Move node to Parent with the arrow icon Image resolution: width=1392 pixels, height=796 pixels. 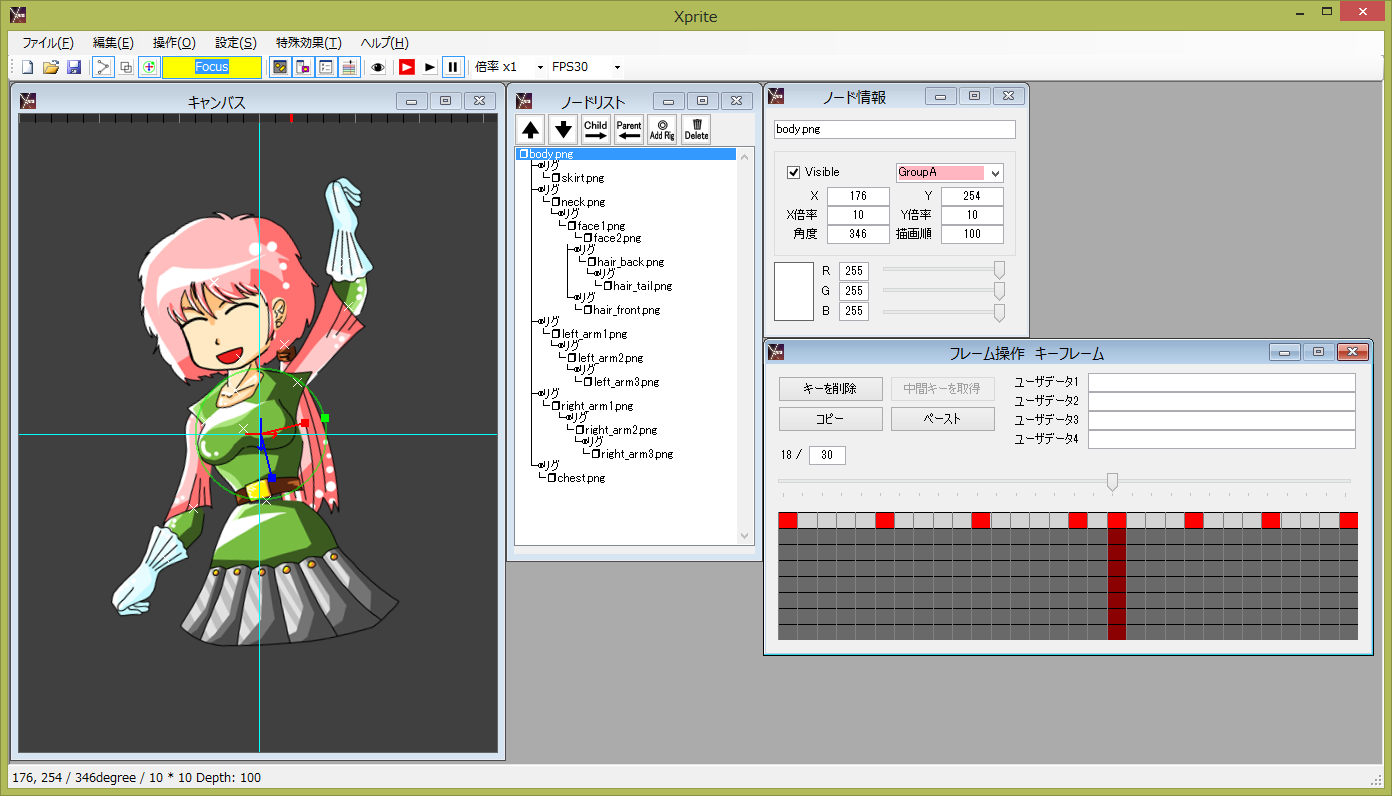(x=629, y=129)
